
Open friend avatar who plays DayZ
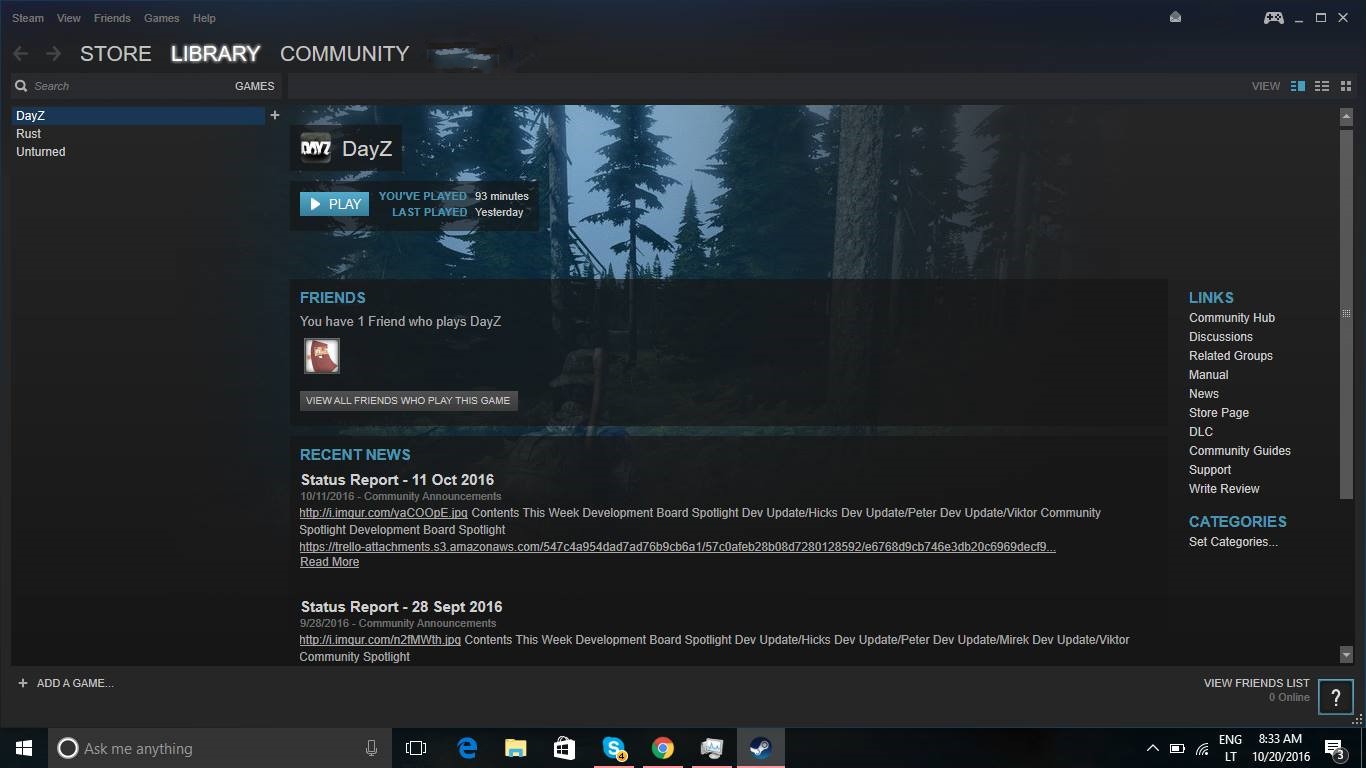pyautogui.click(x=322, y=356)
